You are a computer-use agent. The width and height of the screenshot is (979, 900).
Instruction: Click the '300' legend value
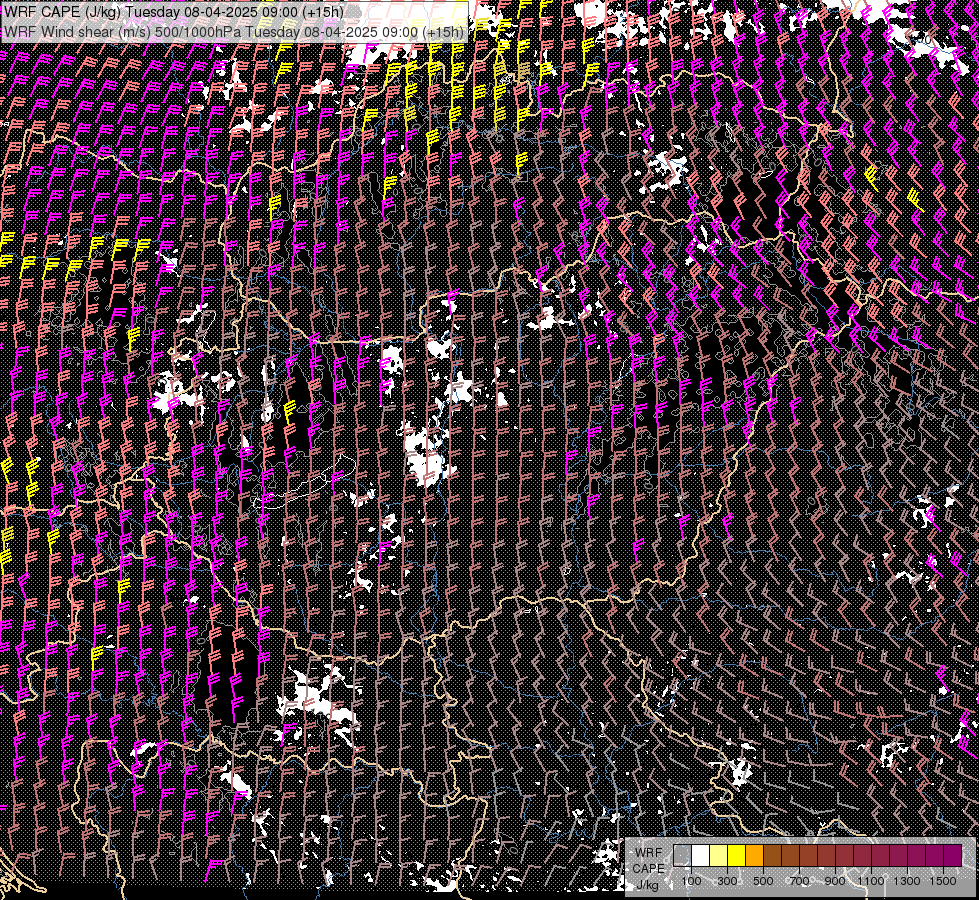tap(727, 881)
